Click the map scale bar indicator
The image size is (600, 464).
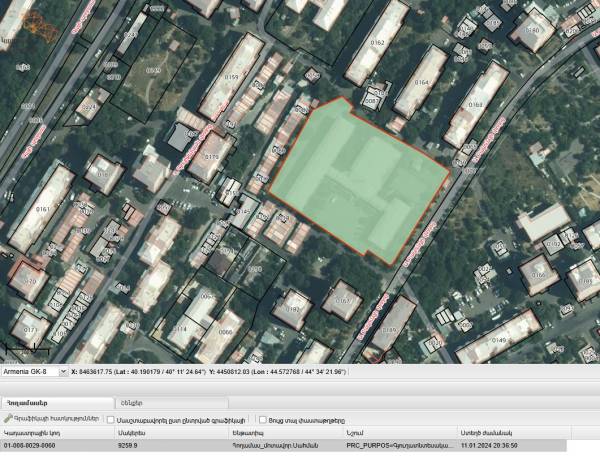tap(27, 350)
